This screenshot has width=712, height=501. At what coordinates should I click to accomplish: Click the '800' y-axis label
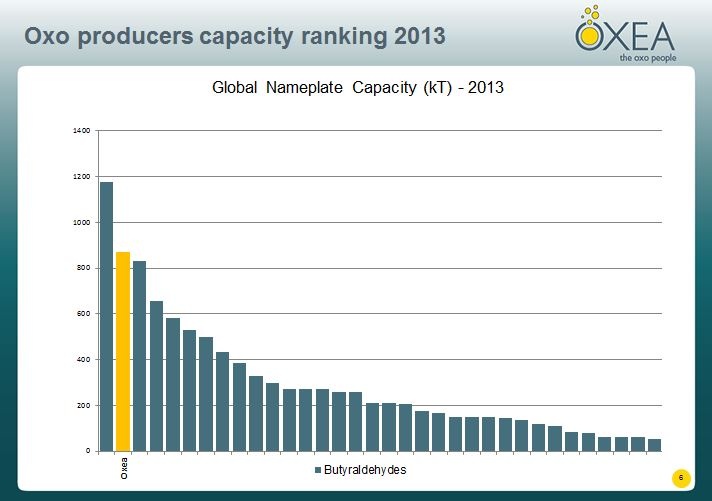pyautogui.click(x=84, y=268)
